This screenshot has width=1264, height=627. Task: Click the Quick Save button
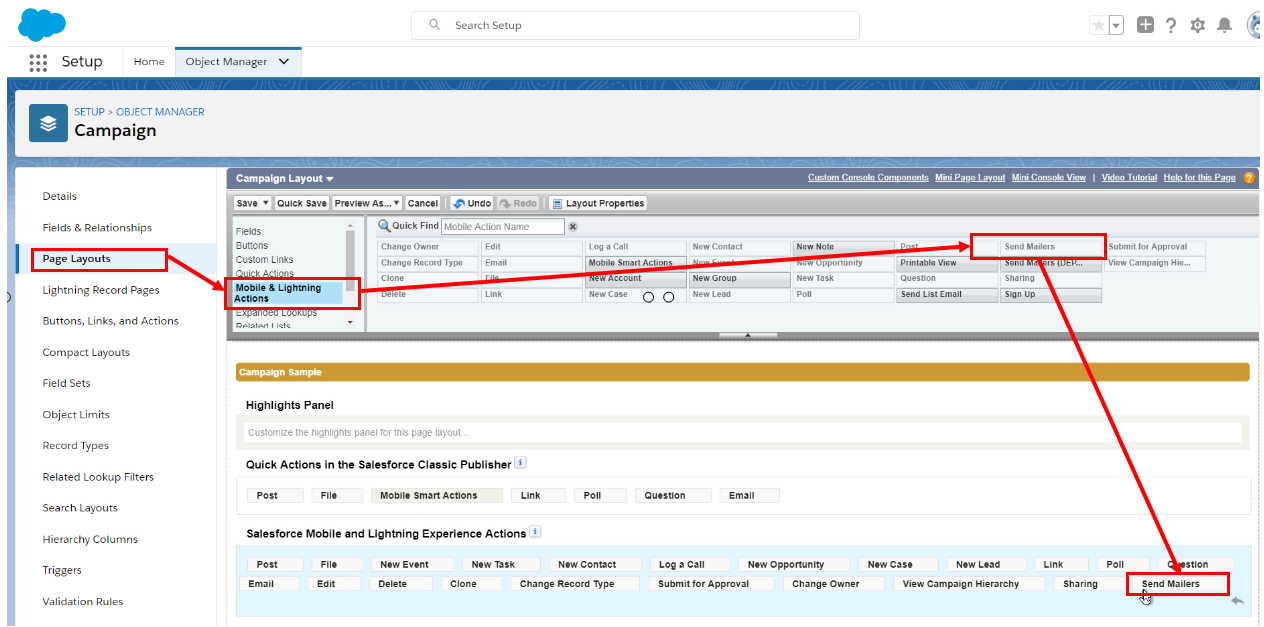303,203
